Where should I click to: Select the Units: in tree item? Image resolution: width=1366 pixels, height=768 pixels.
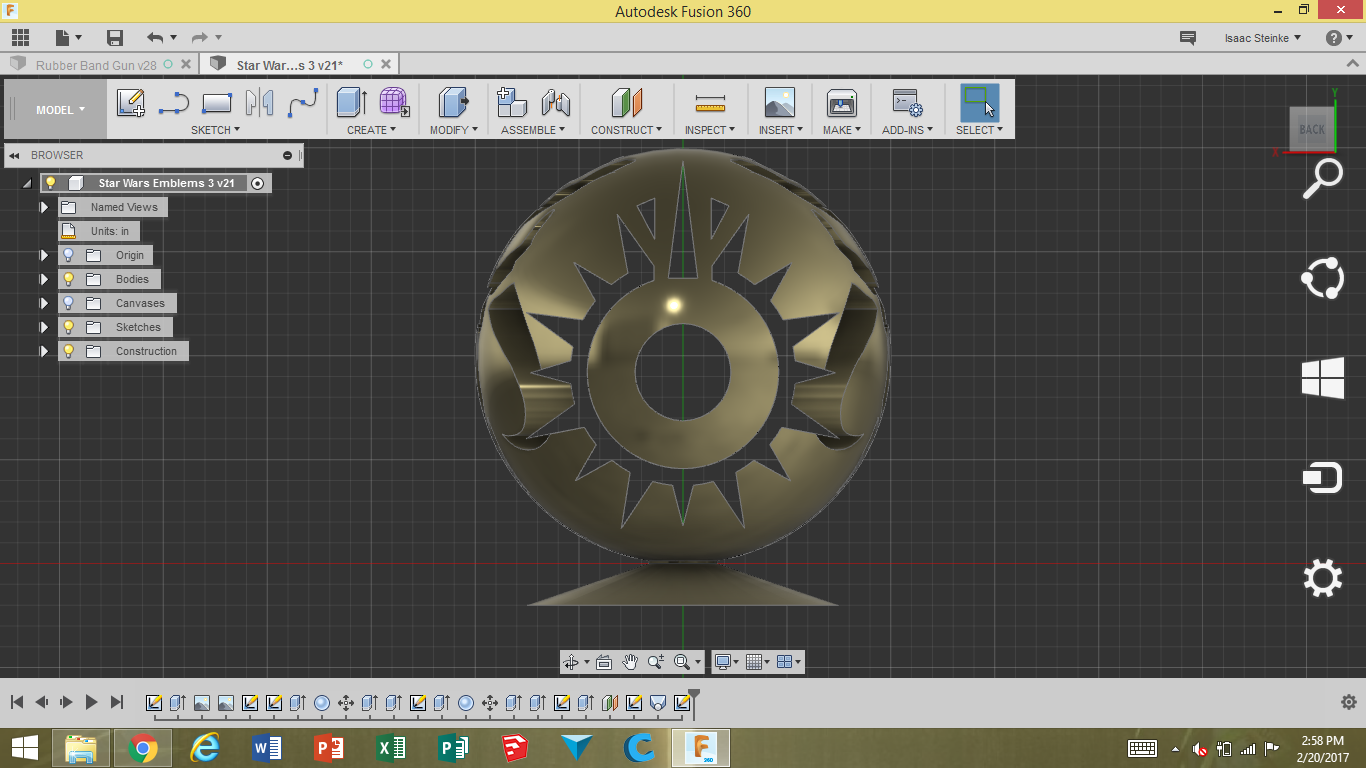pyautogui.click(x=98, y=231)
